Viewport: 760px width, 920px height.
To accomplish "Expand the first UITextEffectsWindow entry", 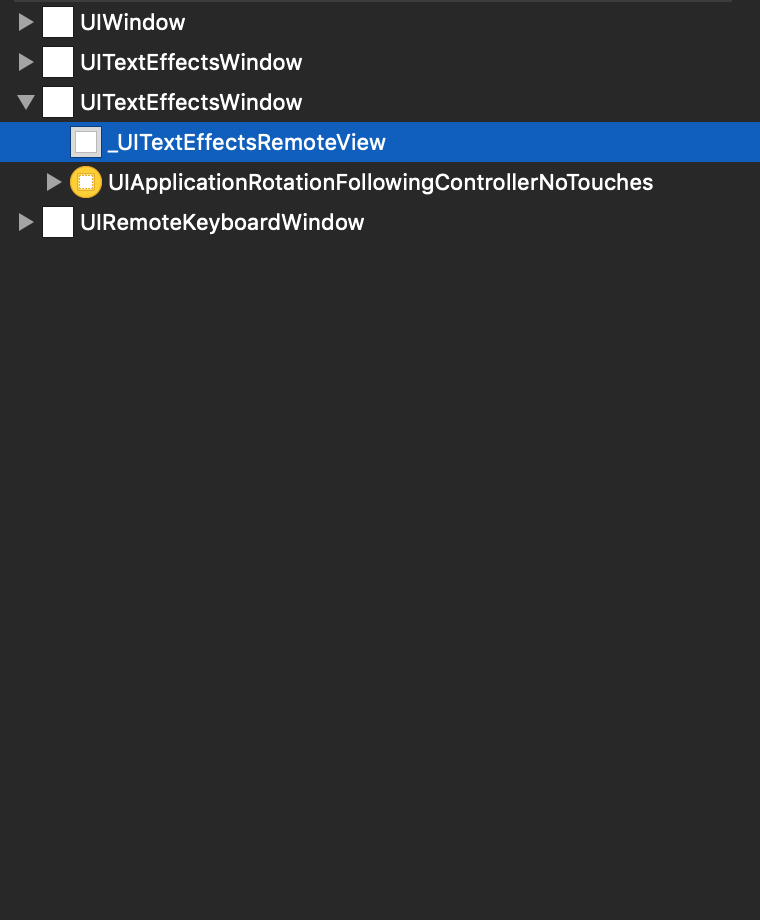I will pyautogui.click(x=25, y=61).
